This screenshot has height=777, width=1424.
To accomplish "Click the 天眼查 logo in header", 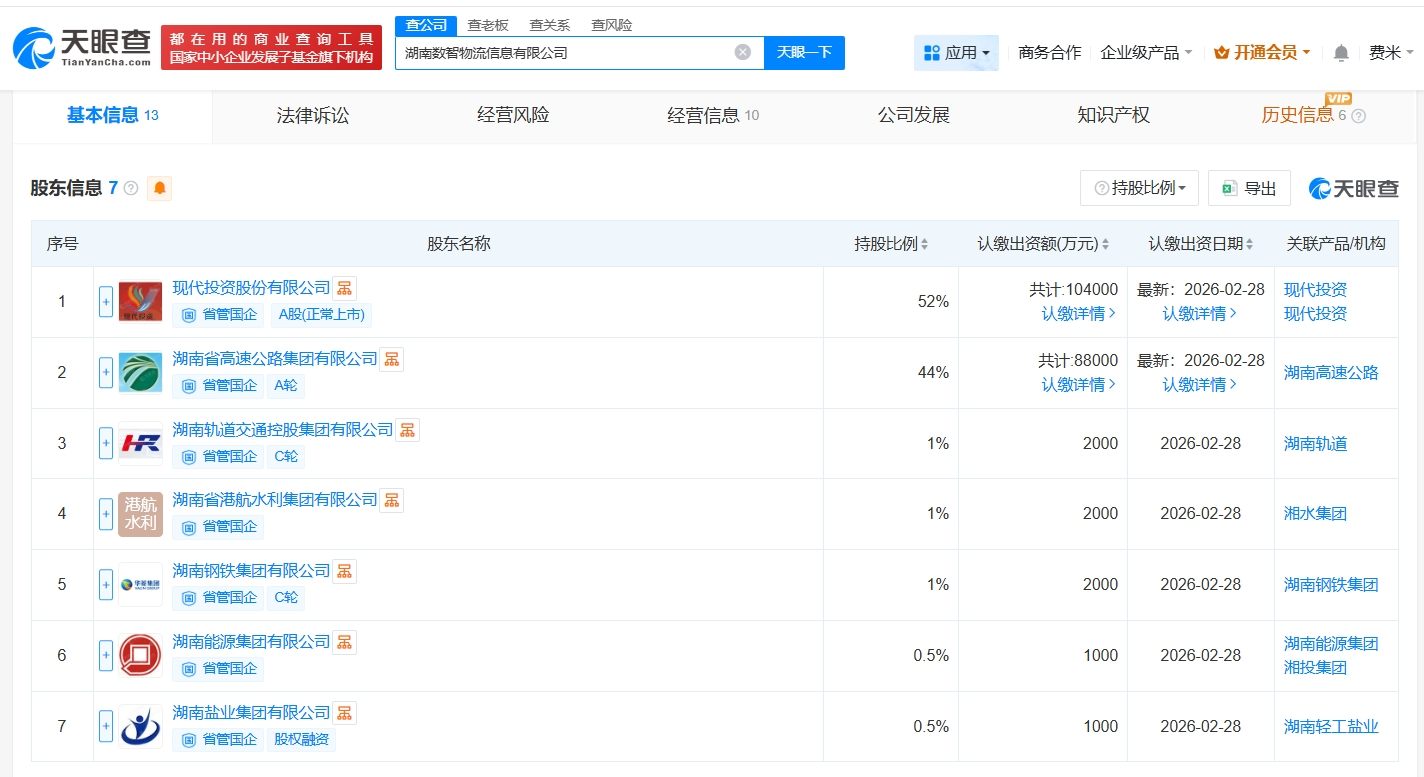I will pos(82,46).
